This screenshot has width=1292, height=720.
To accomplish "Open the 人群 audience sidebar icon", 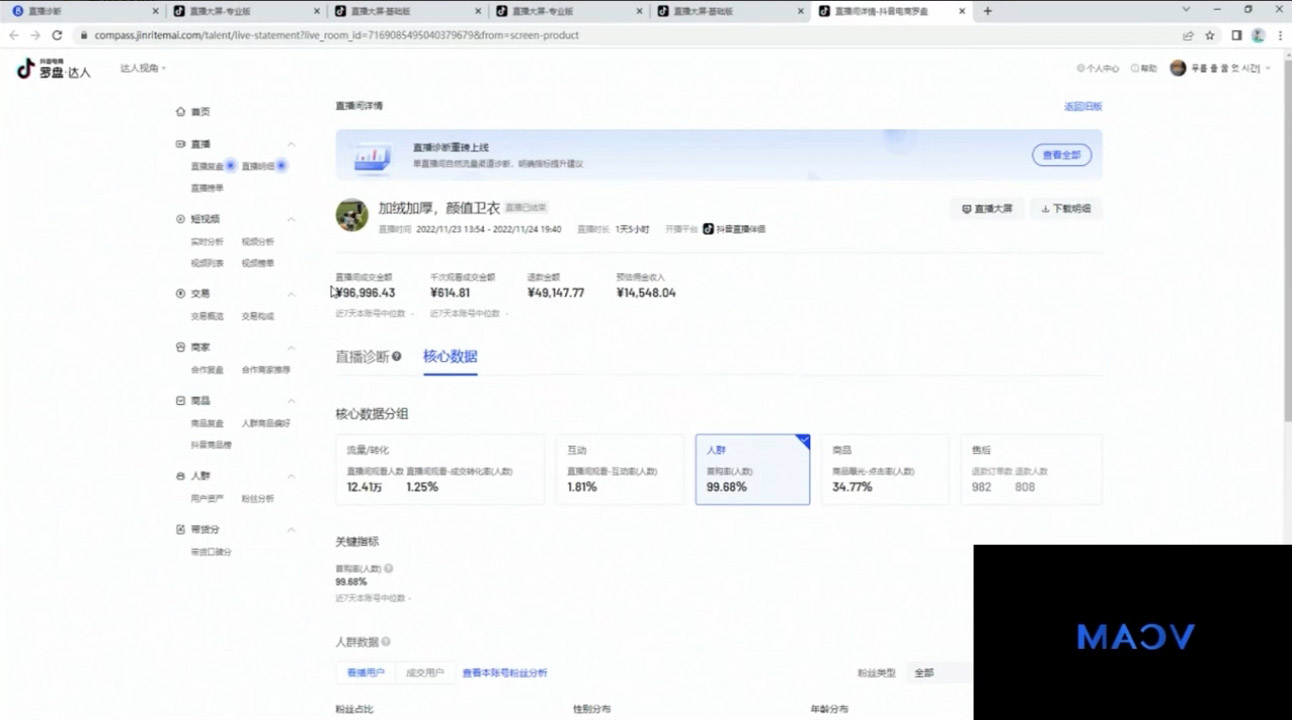I will [x=181, y=475].
